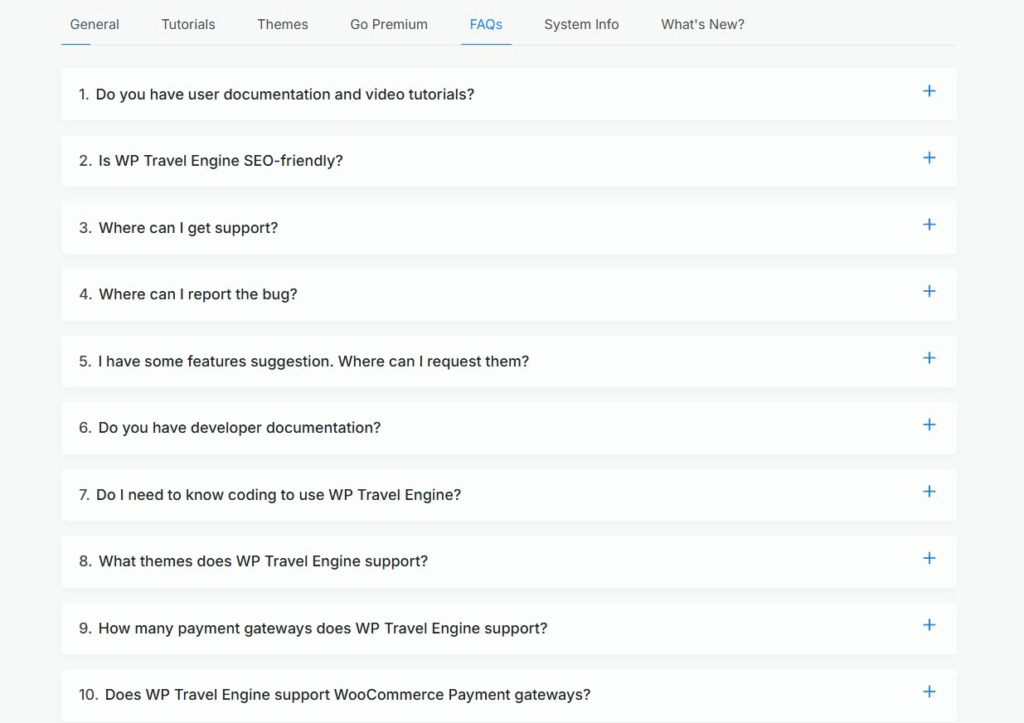Switch to the Tutorials tab
1024x723 pixels.
click(x=188, y=24)
